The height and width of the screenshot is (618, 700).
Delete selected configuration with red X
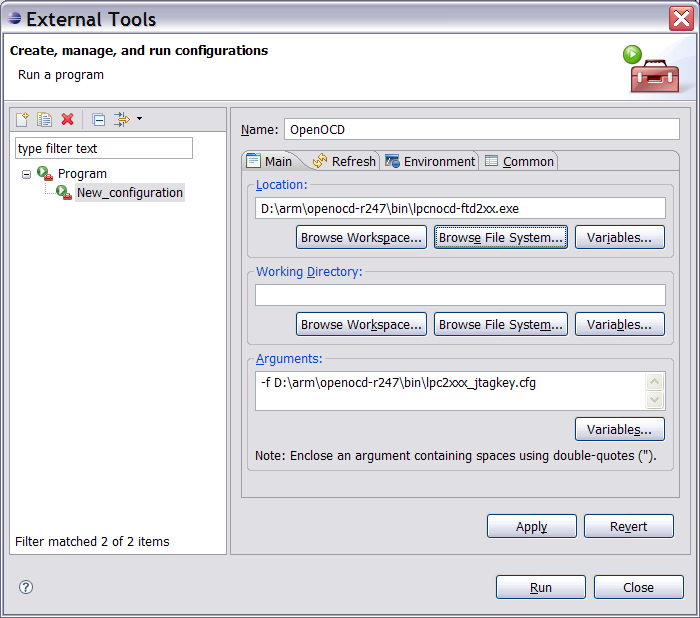tap(67, 119)
